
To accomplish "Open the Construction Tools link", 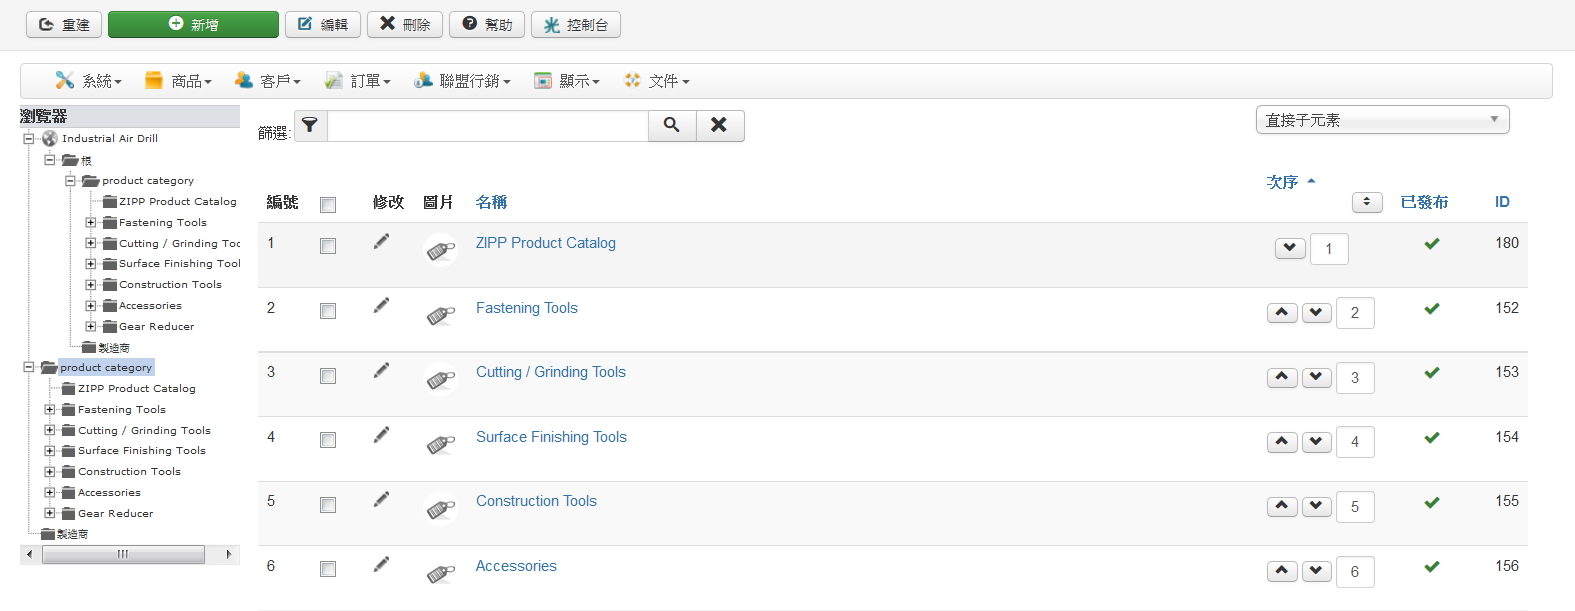I will coord(536,501).
